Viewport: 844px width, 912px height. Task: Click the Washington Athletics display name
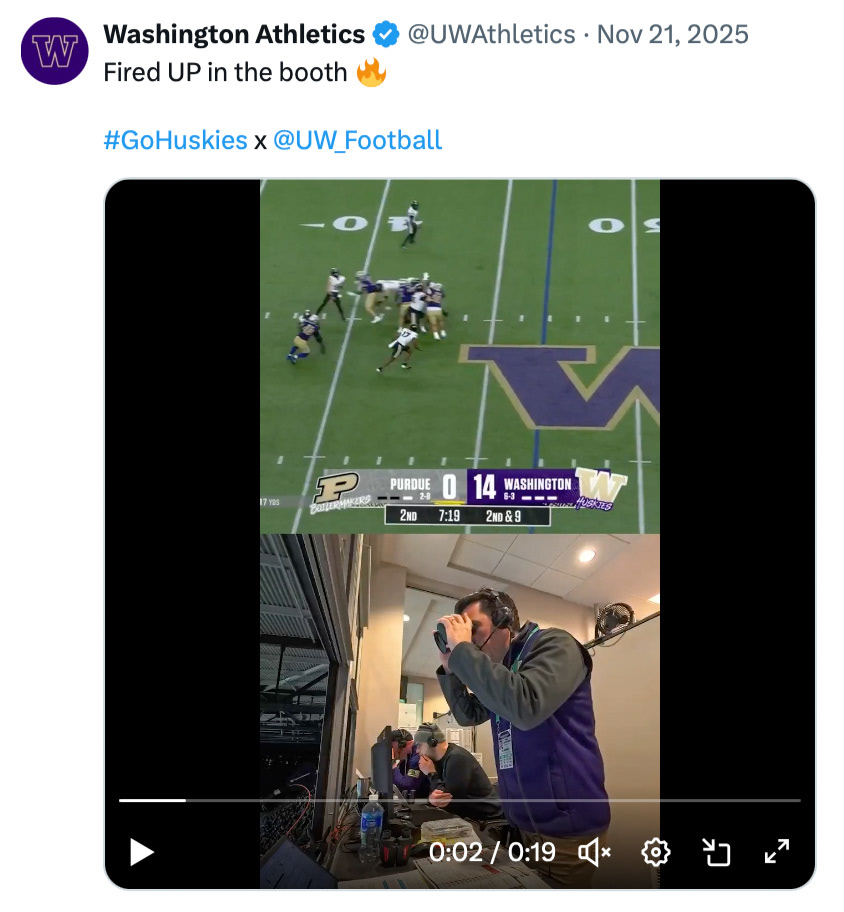click(x=234, y=35)
